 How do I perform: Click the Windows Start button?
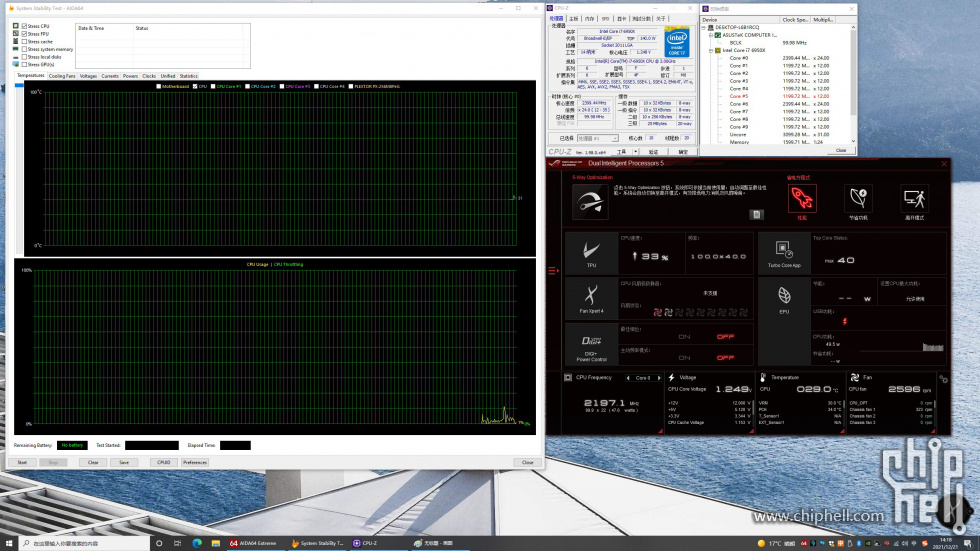[x=9, y=544]
